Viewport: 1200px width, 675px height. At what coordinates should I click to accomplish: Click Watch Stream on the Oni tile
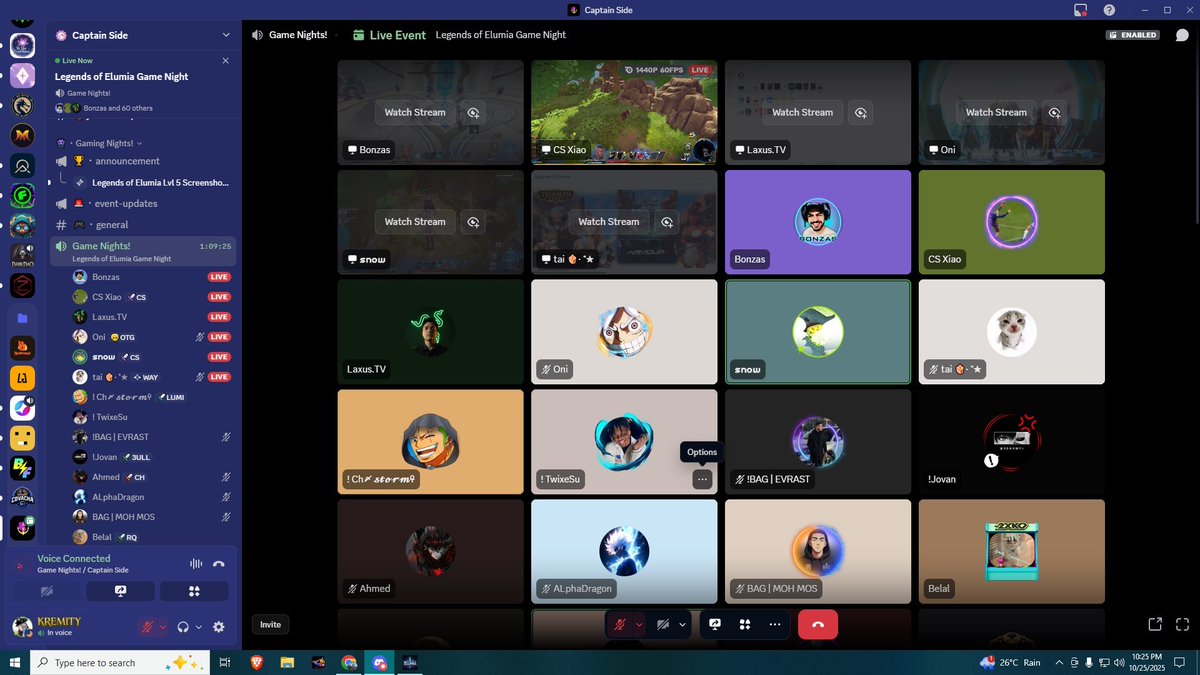pyautogui.click(x=996, y=112)
